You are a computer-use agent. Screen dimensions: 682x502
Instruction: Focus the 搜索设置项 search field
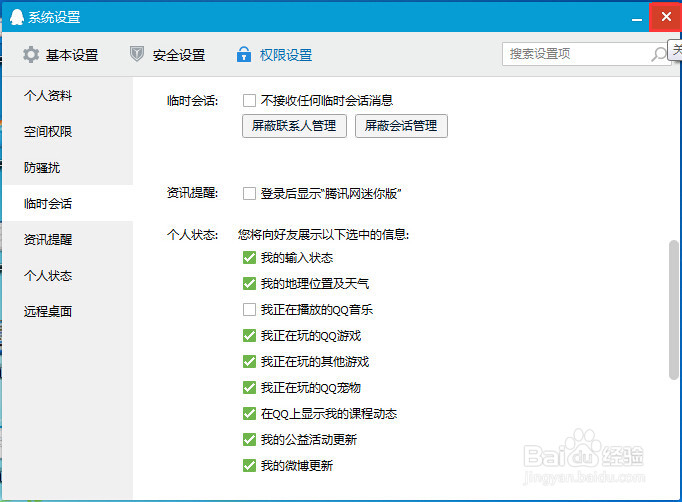[586, 54]
